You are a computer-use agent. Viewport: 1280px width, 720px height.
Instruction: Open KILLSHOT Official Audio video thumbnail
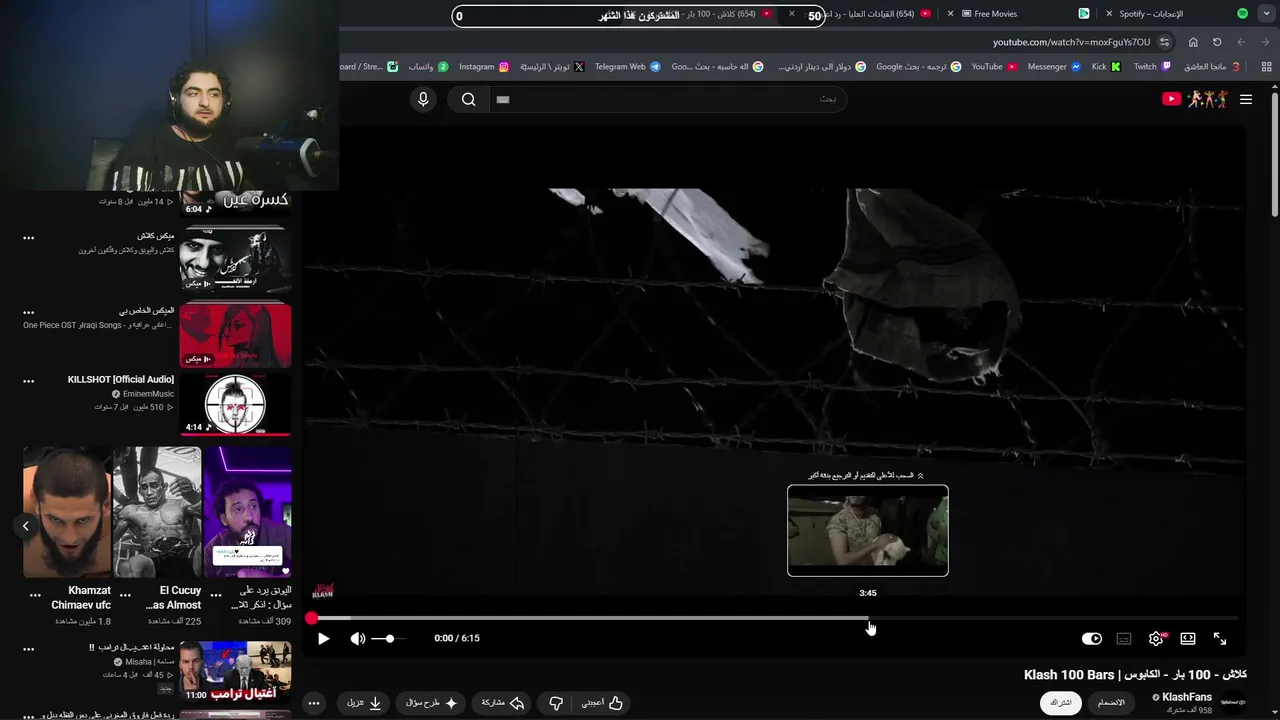pyautogui.click(x=235, y=404)
